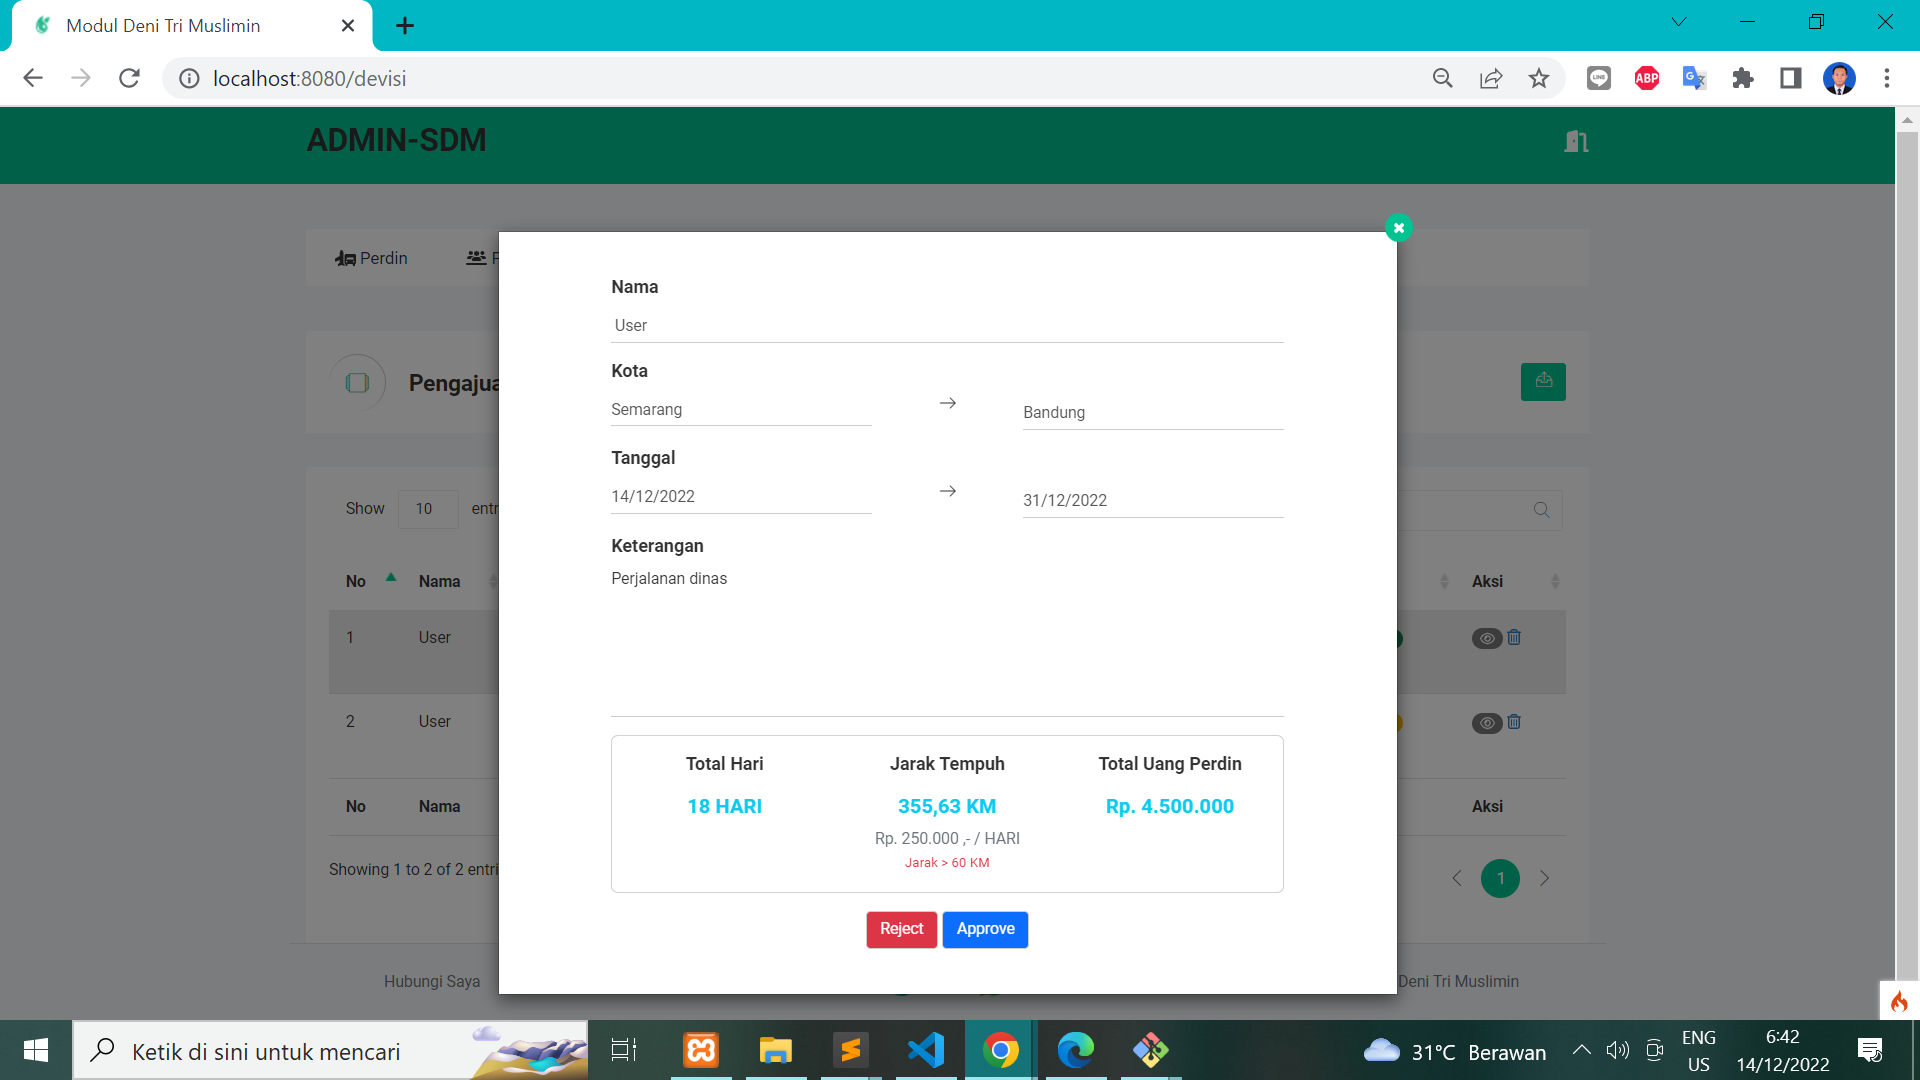Open the Perdin menu tab
The height and width of the screenshot is (1080, 1920).
point(371,258)
